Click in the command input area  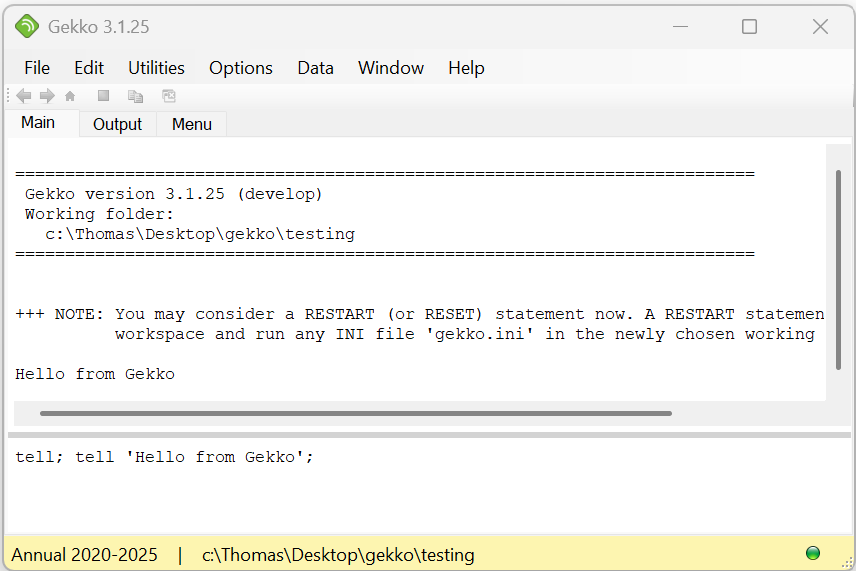[420, 490]
